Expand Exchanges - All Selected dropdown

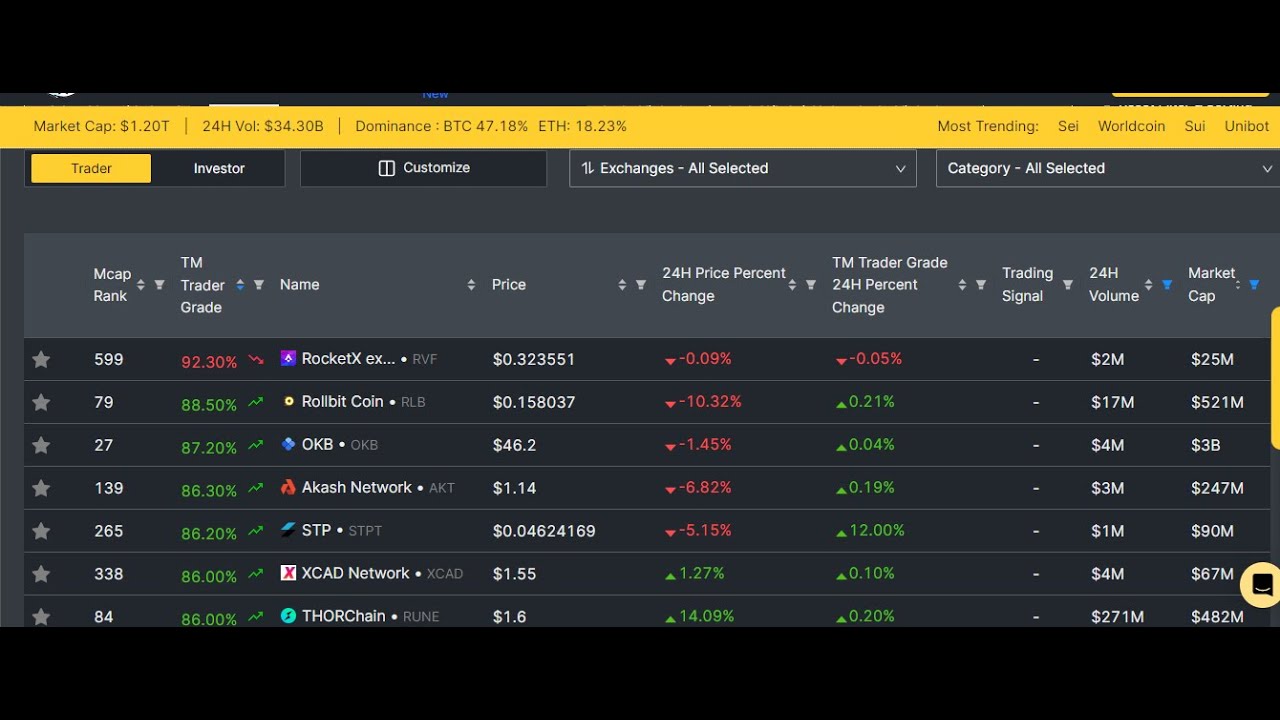pos(743,168)
